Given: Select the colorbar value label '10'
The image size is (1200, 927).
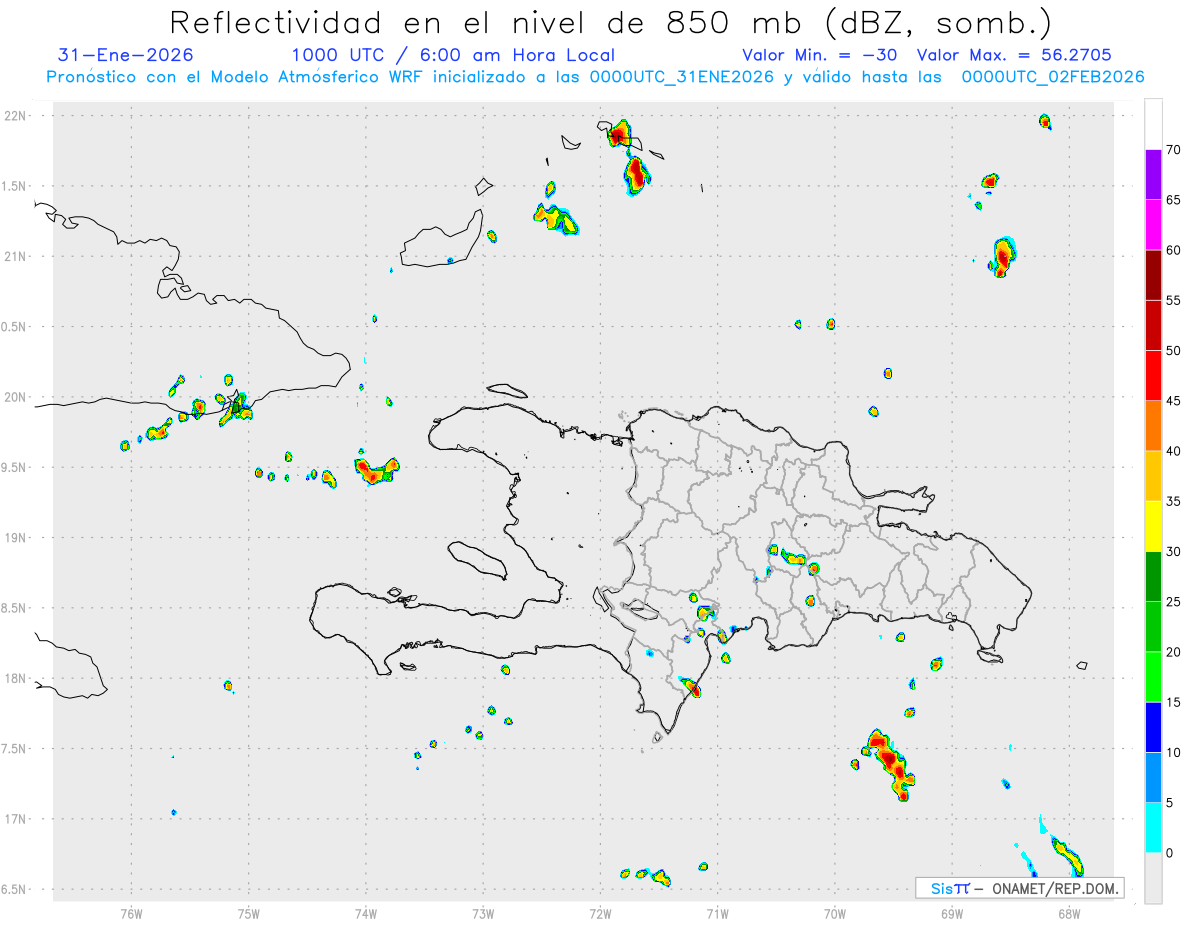Looking at the screenshot, I should [x=1174, y=752].
